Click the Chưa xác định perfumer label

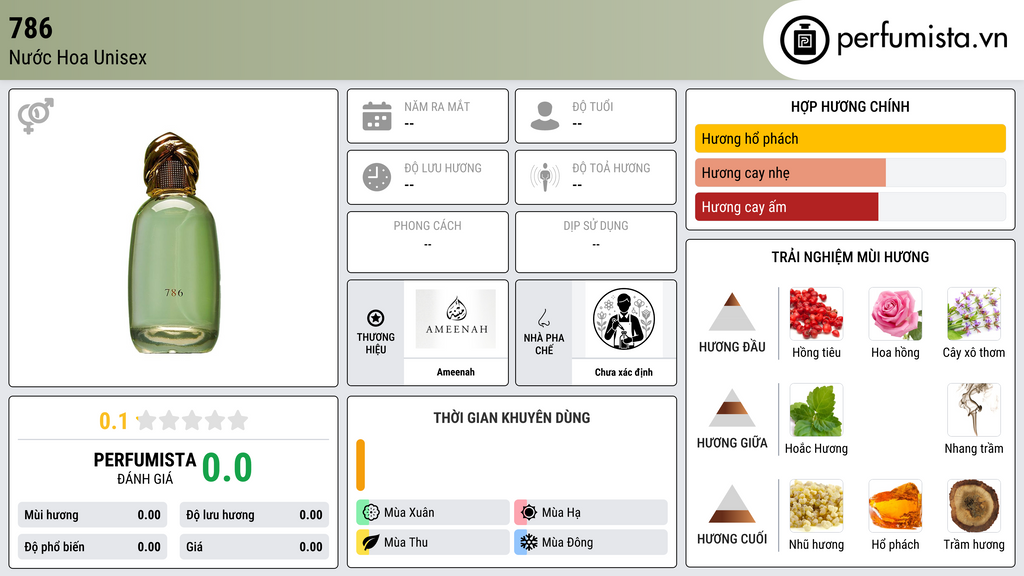click(x=624, y=372)
